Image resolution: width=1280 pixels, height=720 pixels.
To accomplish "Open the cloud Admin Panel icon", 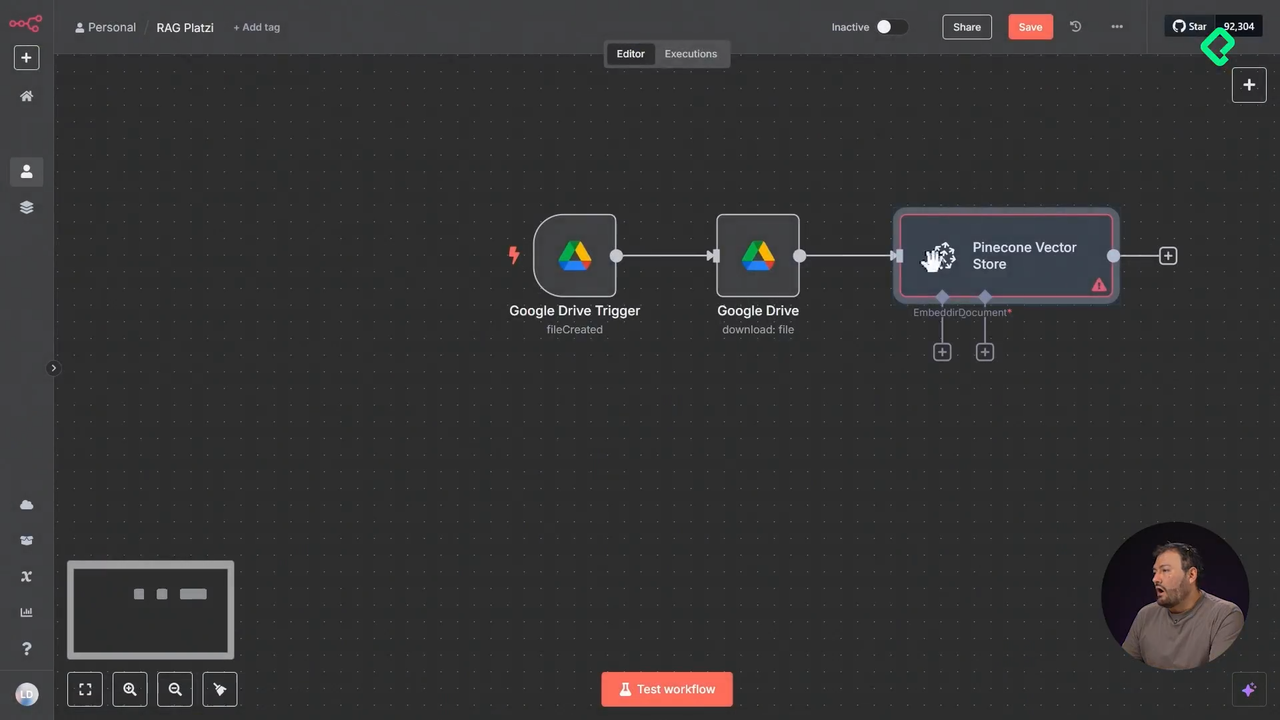I will coord(26,505).
